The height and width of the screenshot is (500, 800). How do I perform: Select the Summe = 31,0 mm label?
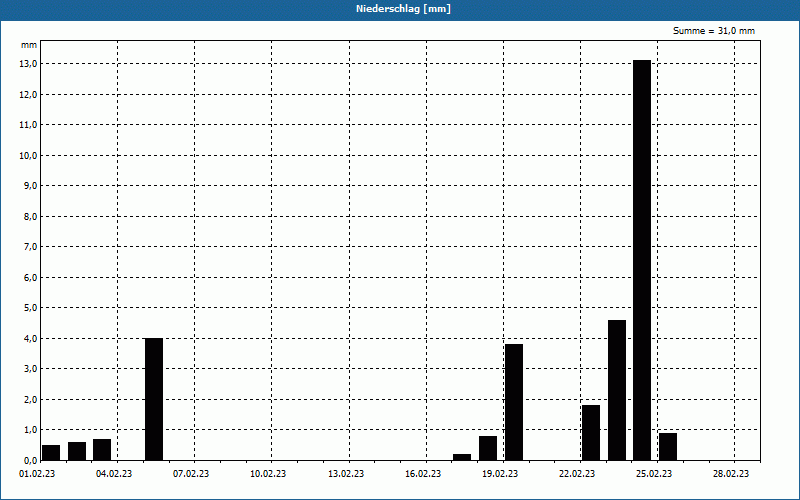[x=714, y=31]
